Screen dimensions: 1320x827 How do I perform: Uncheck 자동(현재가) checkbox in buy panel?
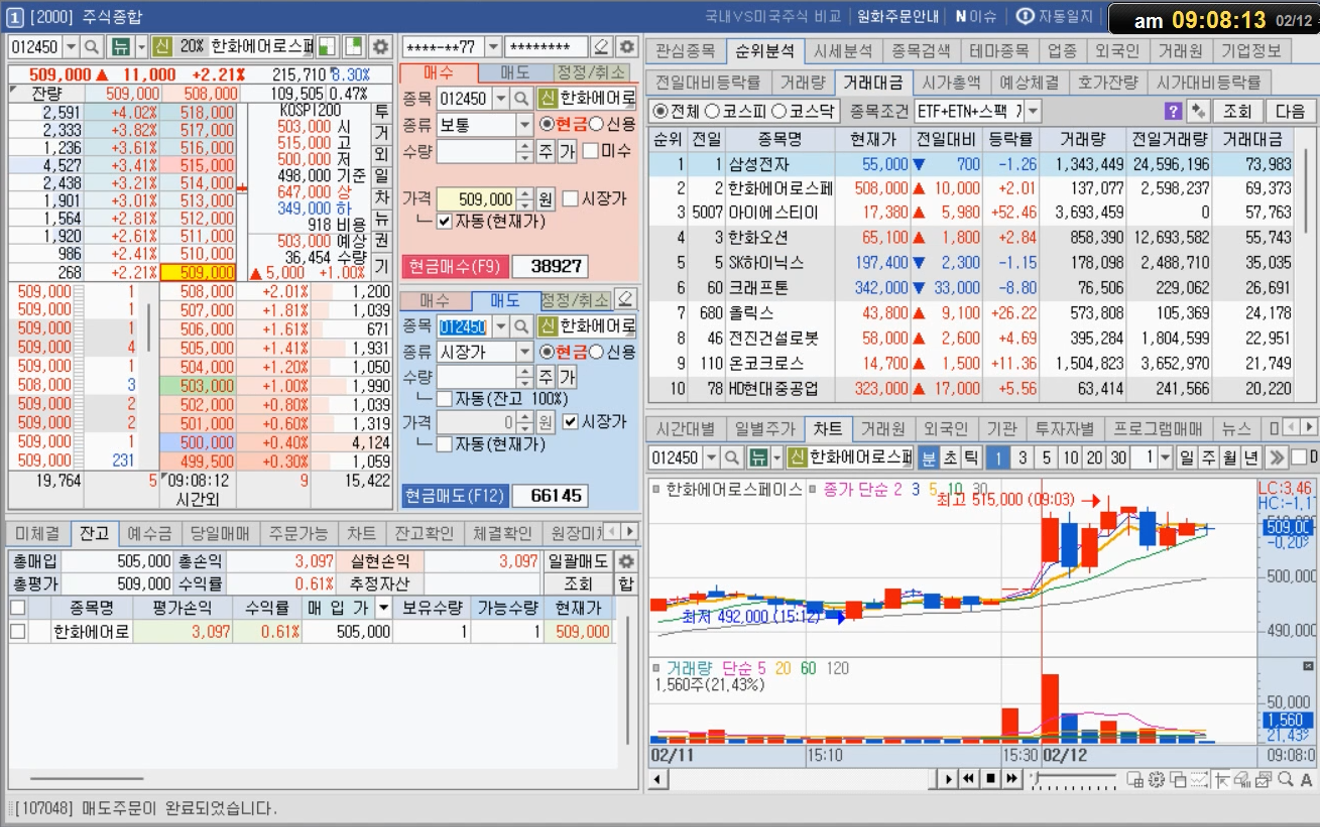pos(445,221)
